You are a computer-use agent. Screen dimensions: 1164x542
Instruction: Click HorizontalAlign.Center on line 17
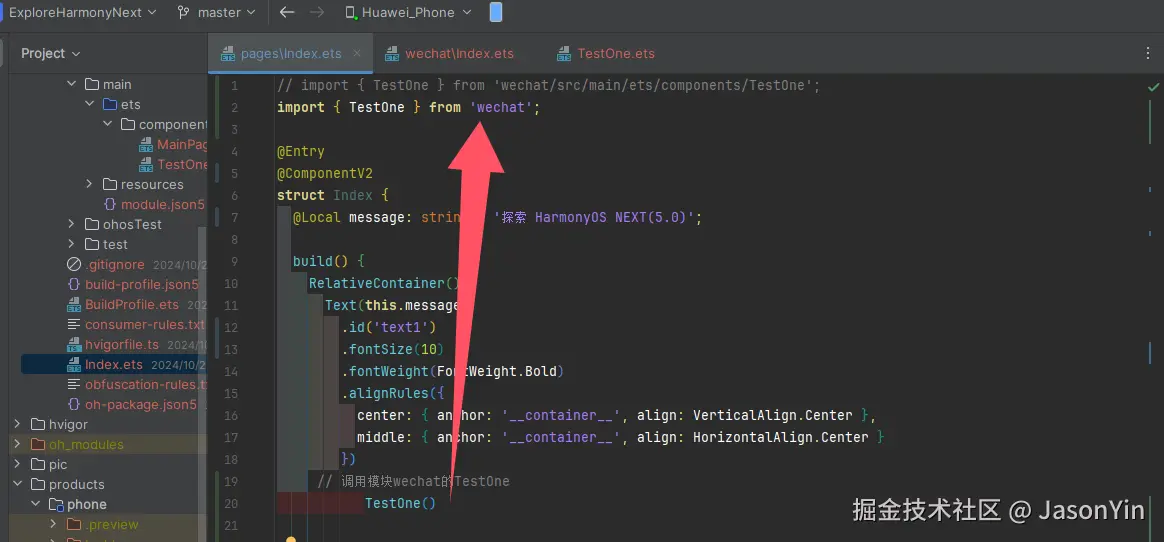coord(781,437)
